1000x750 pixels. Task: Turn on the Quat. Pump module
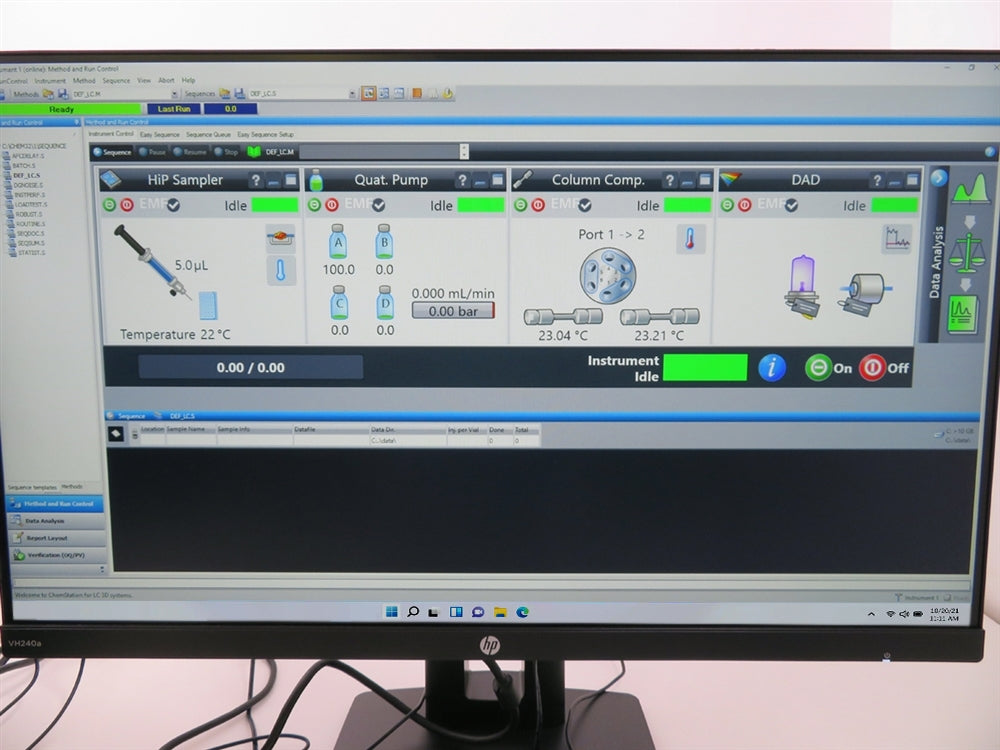(314, 205)
